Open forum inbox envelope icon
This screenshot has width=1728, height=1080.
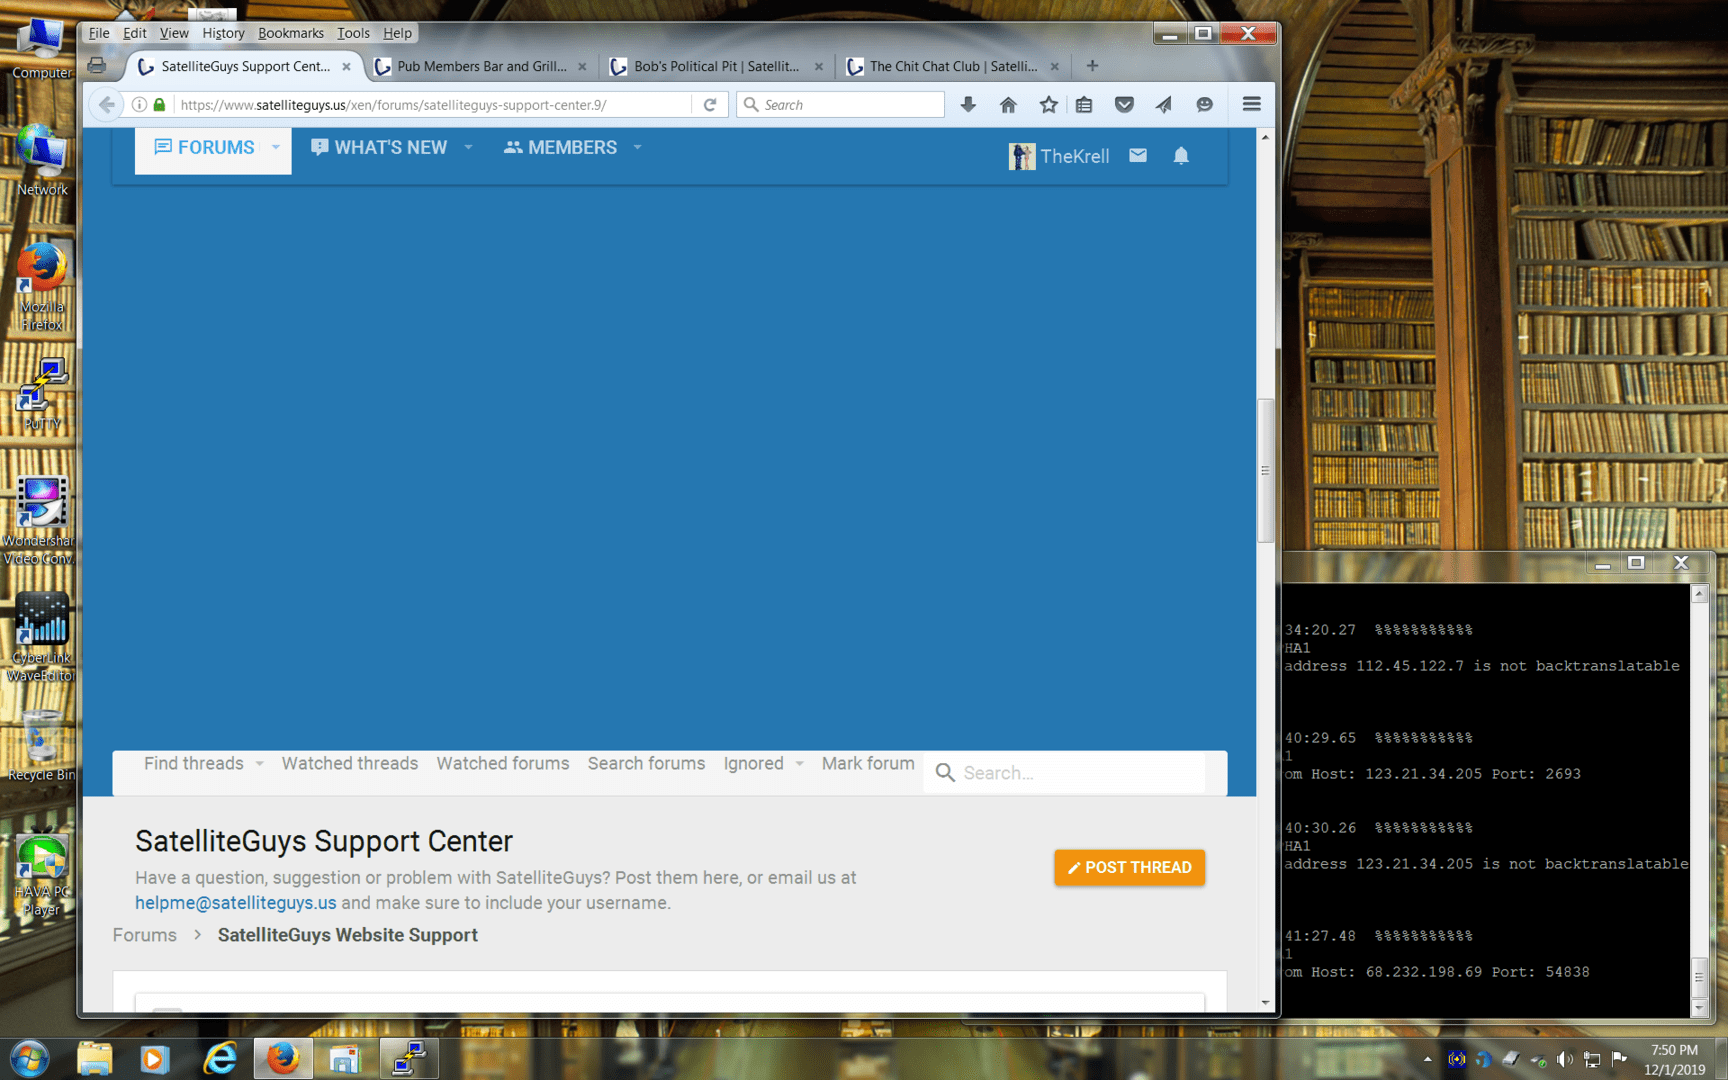(1138, 156)
